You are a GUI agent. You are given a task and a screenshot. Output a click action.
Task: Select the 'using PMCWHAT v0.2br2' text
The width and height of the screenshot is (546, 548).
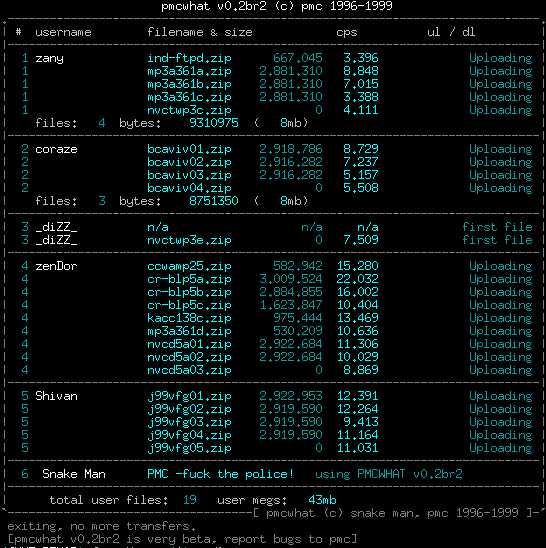tap(389, 474)
